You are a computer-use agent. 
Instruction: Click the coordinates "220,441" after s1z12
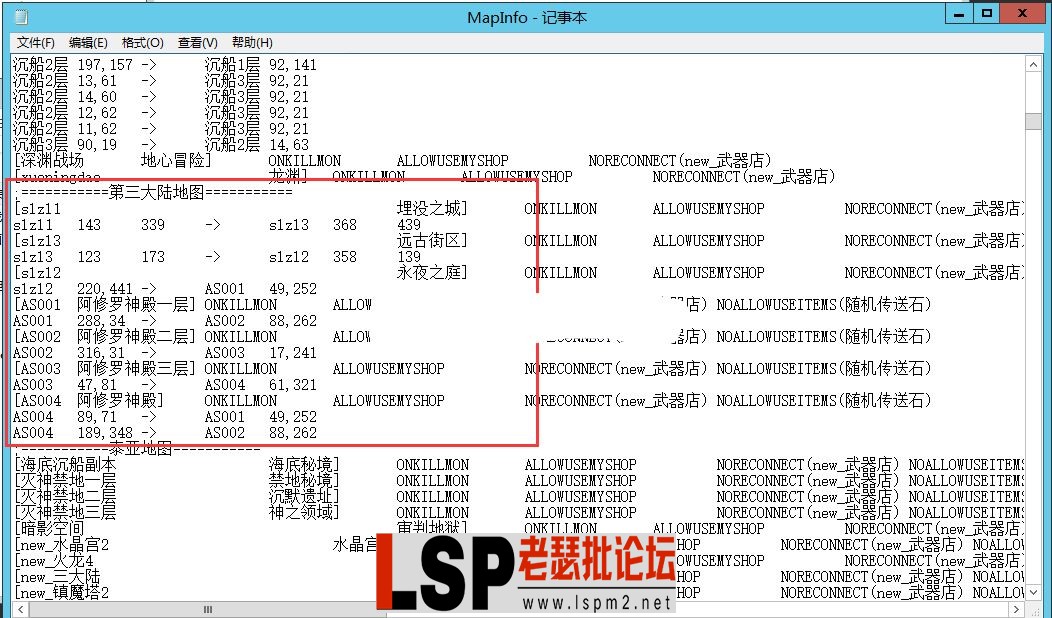(105, 289)
